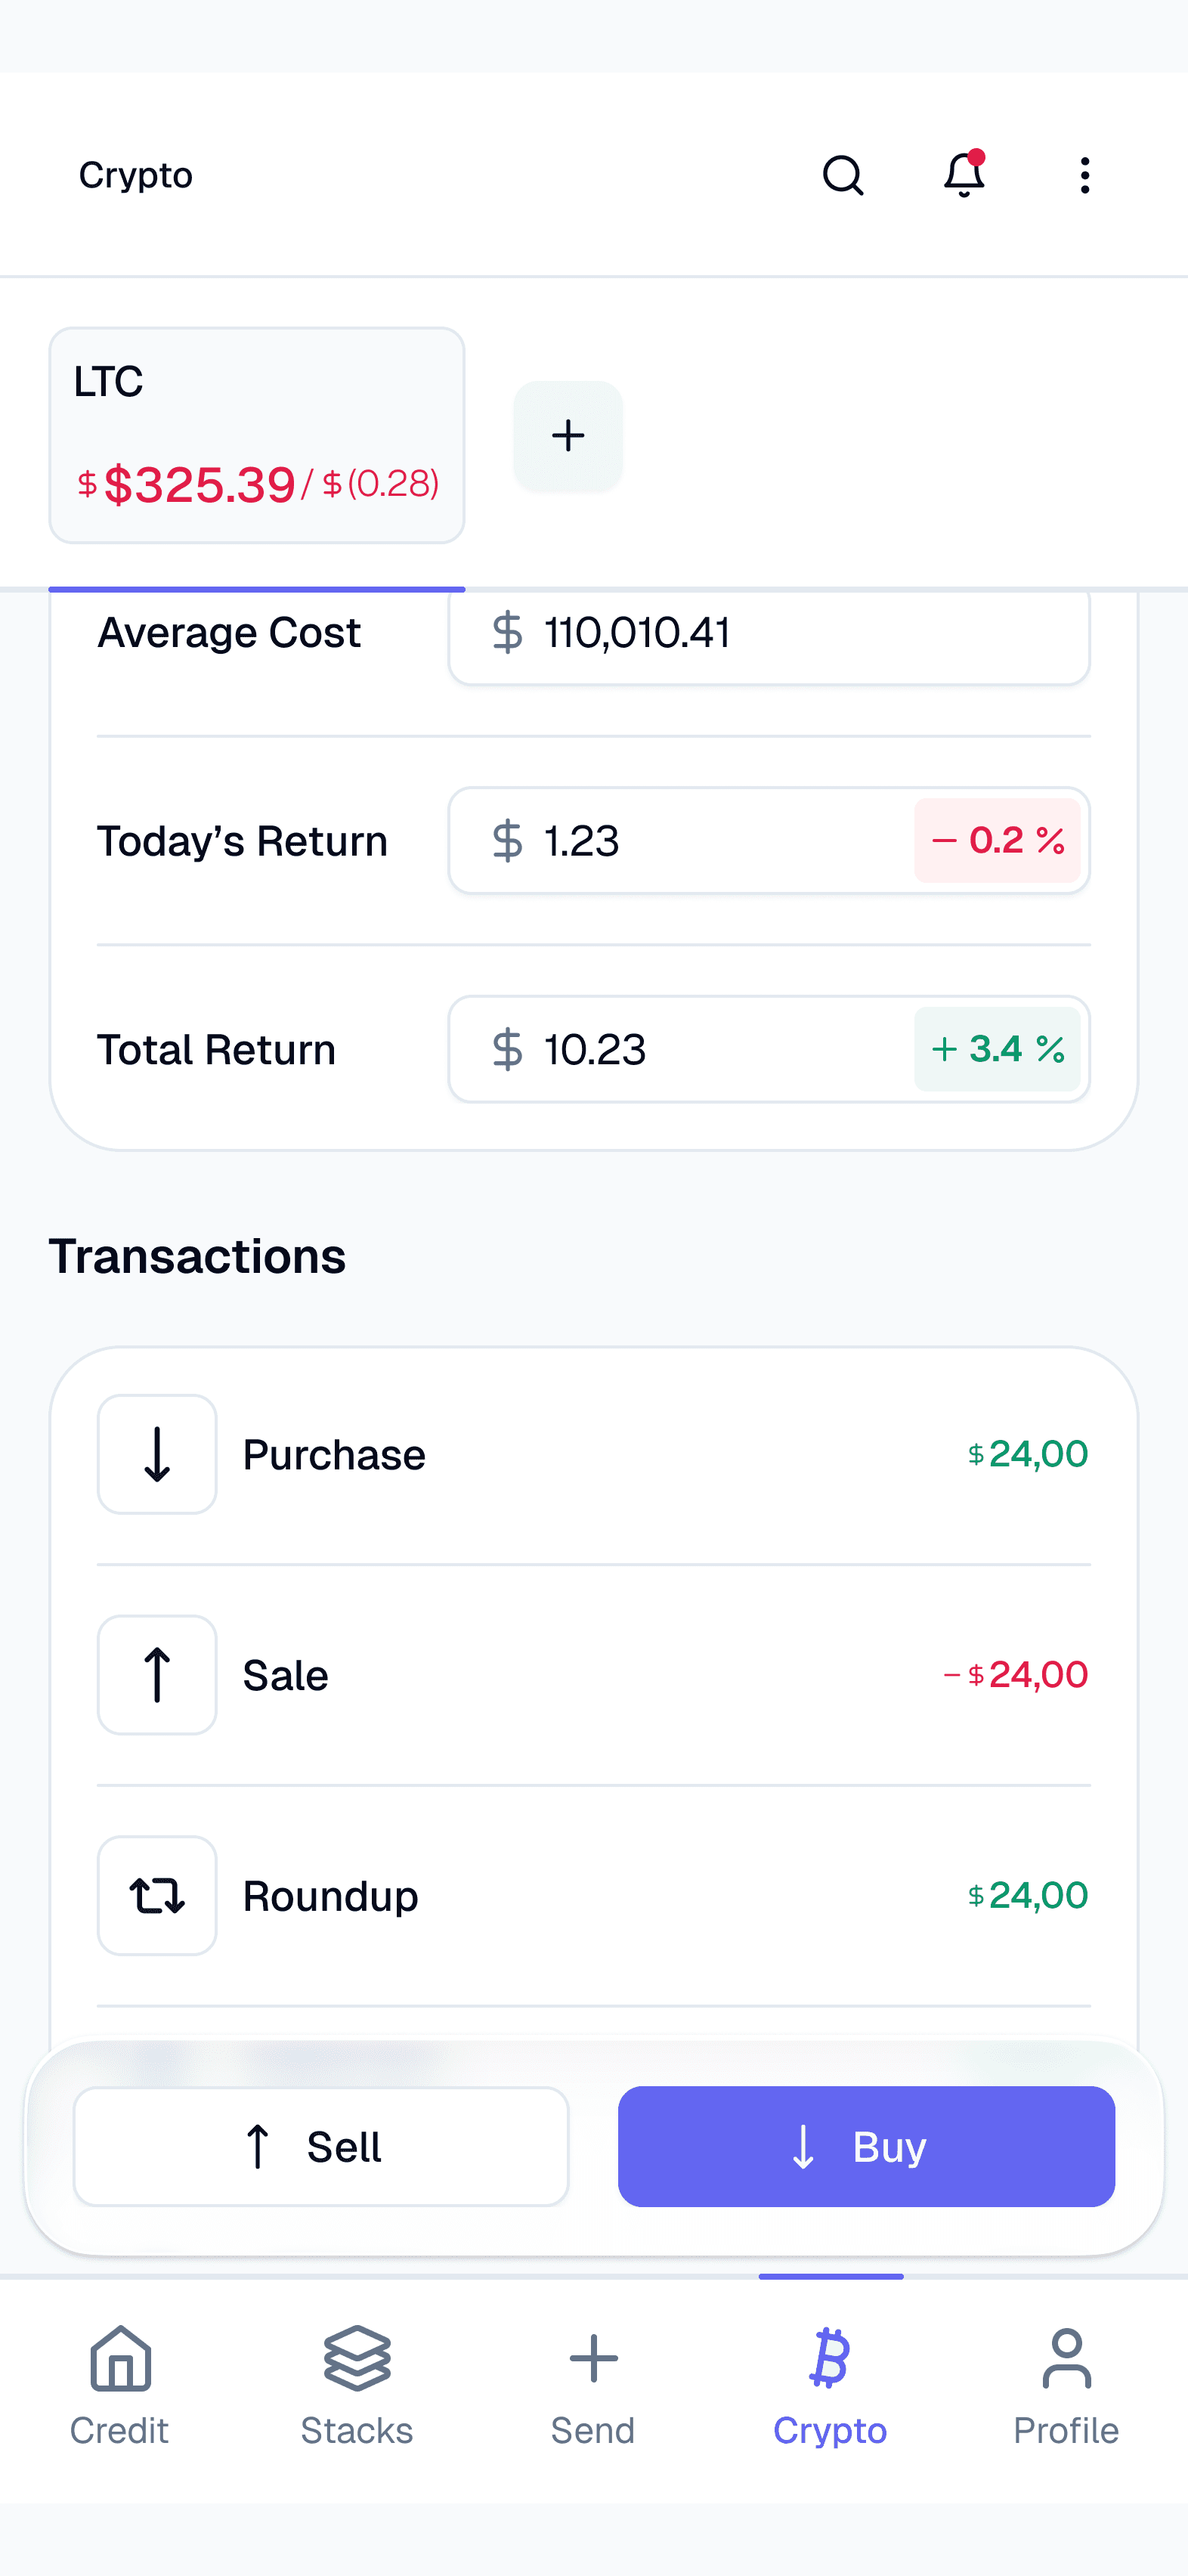Viewport: 1188px width, 2576px height.
Task: Tap the Sale up-arrow icon
Action: (157, 1675)
